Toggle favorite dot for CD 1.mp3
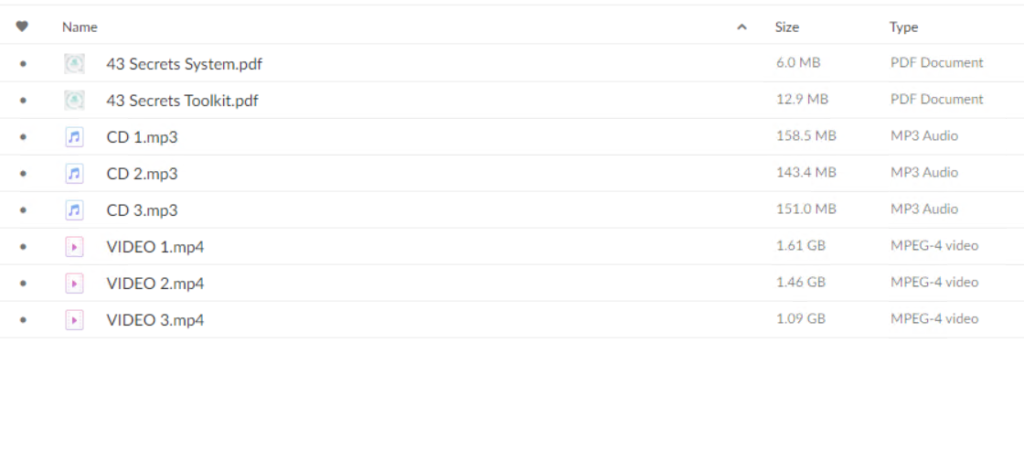Image resolution: width=1024 pixels, height=461 pixels. [x=24, y=137]
